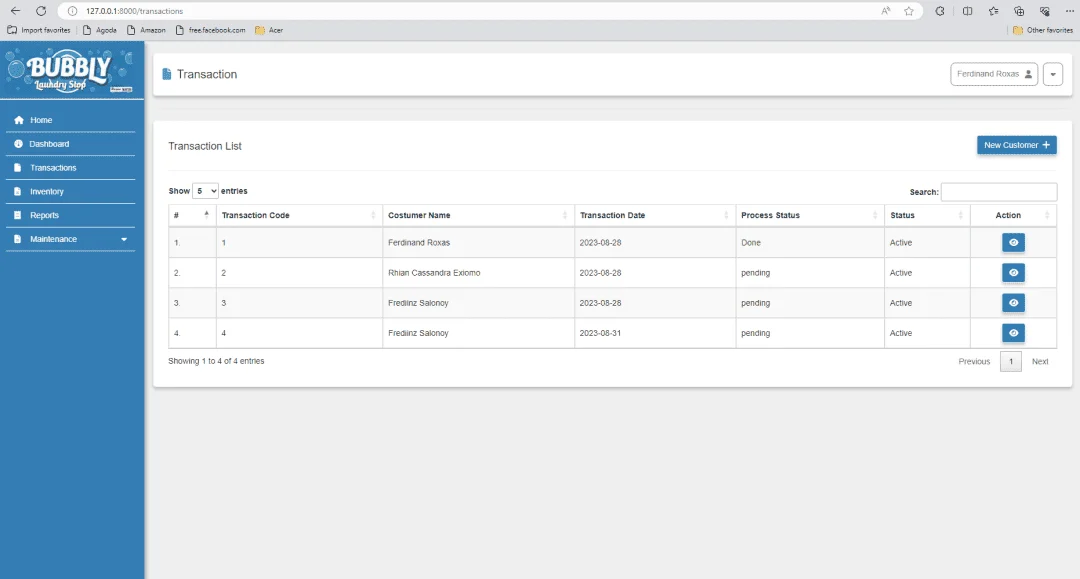Image resolution: width=1080 pixels, height=579 pixels.
Task: Click the site info icon in address bar
Action: click(x=72, y=11)
